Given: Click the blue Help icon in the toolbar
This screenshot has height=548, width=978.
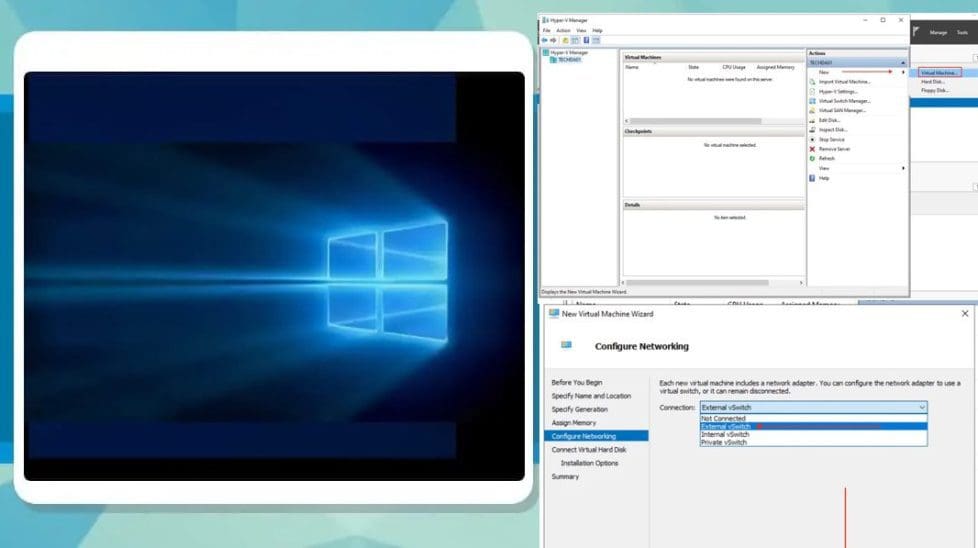Looking at the screenshot, I should (x=586, y=40).
